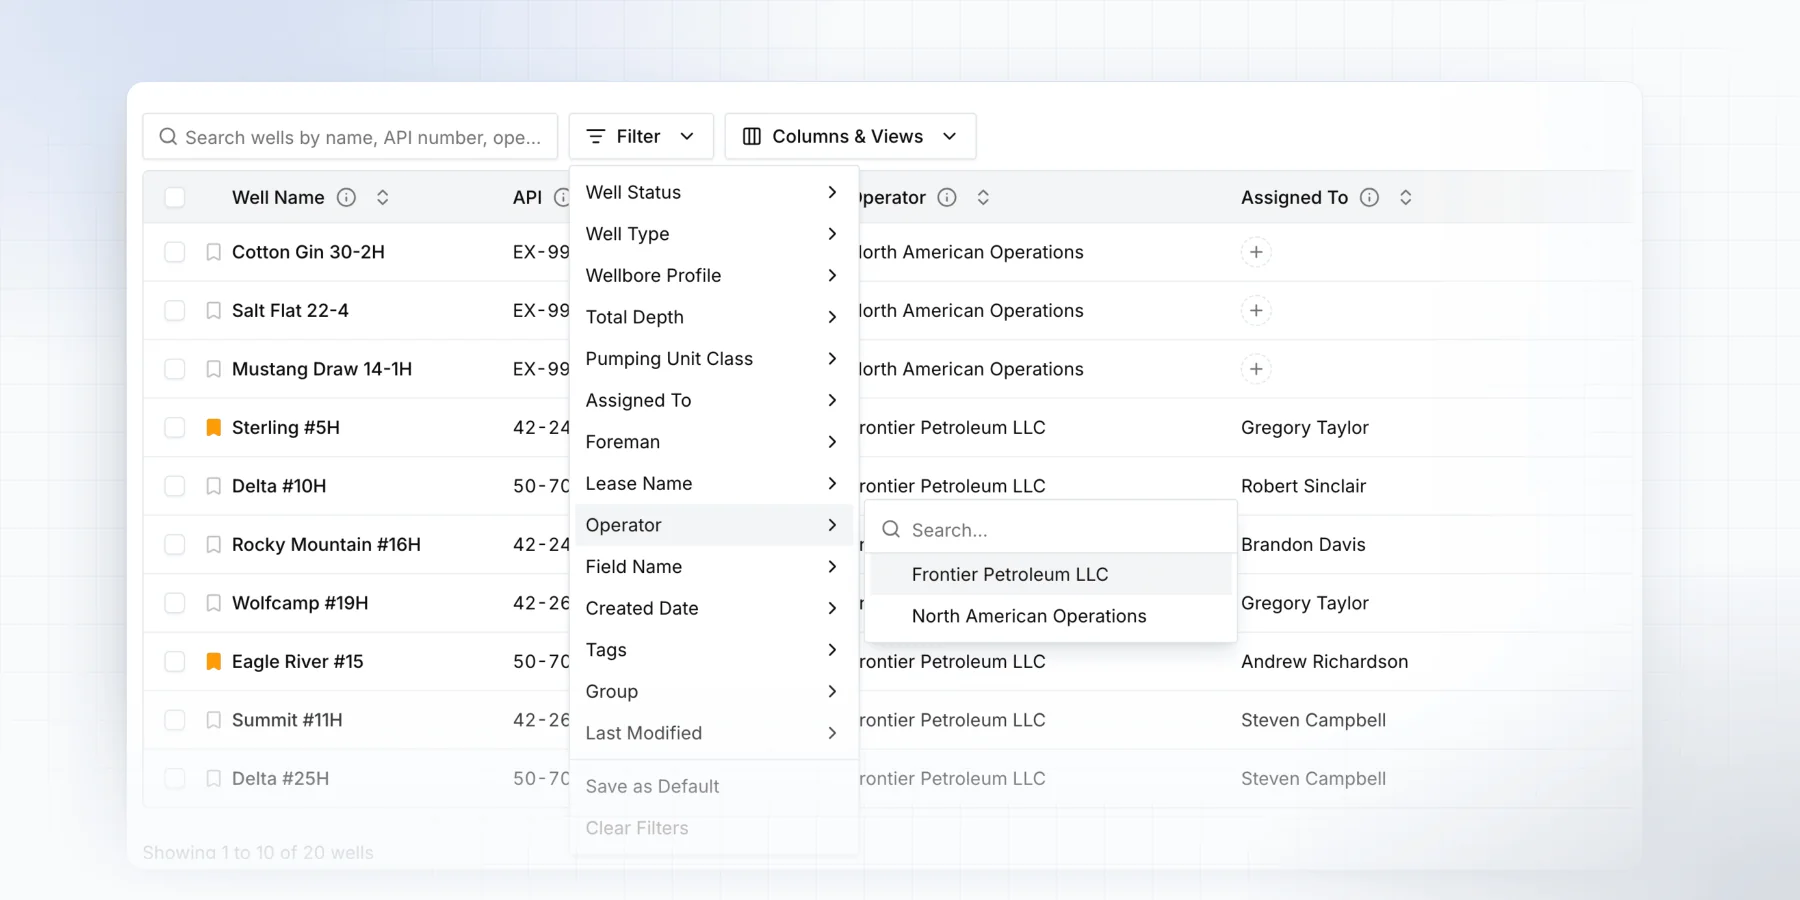Screen dimensions: 1800x900
Task: Select the Sterling #5H row checkbox
Action: tap(175, 428)
